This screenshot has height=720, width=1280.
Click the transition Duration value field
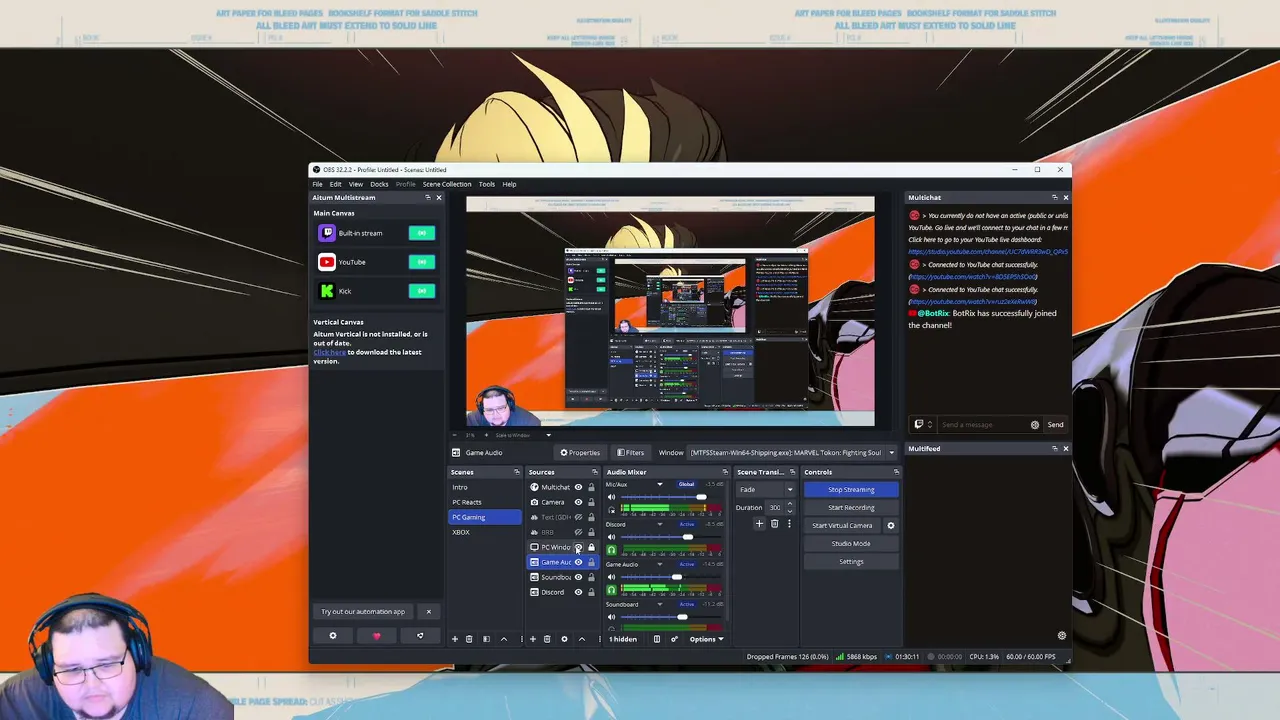click(777, 508)
